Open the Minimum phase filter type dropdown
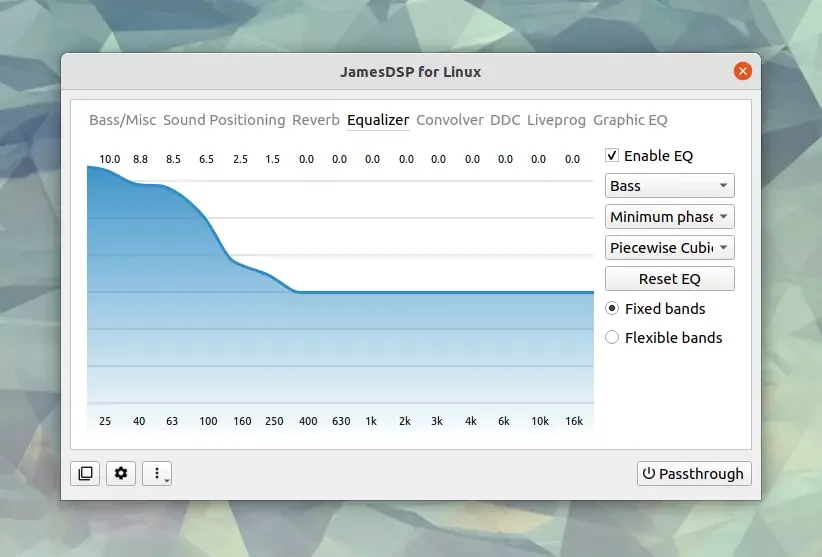 [669, 216]
